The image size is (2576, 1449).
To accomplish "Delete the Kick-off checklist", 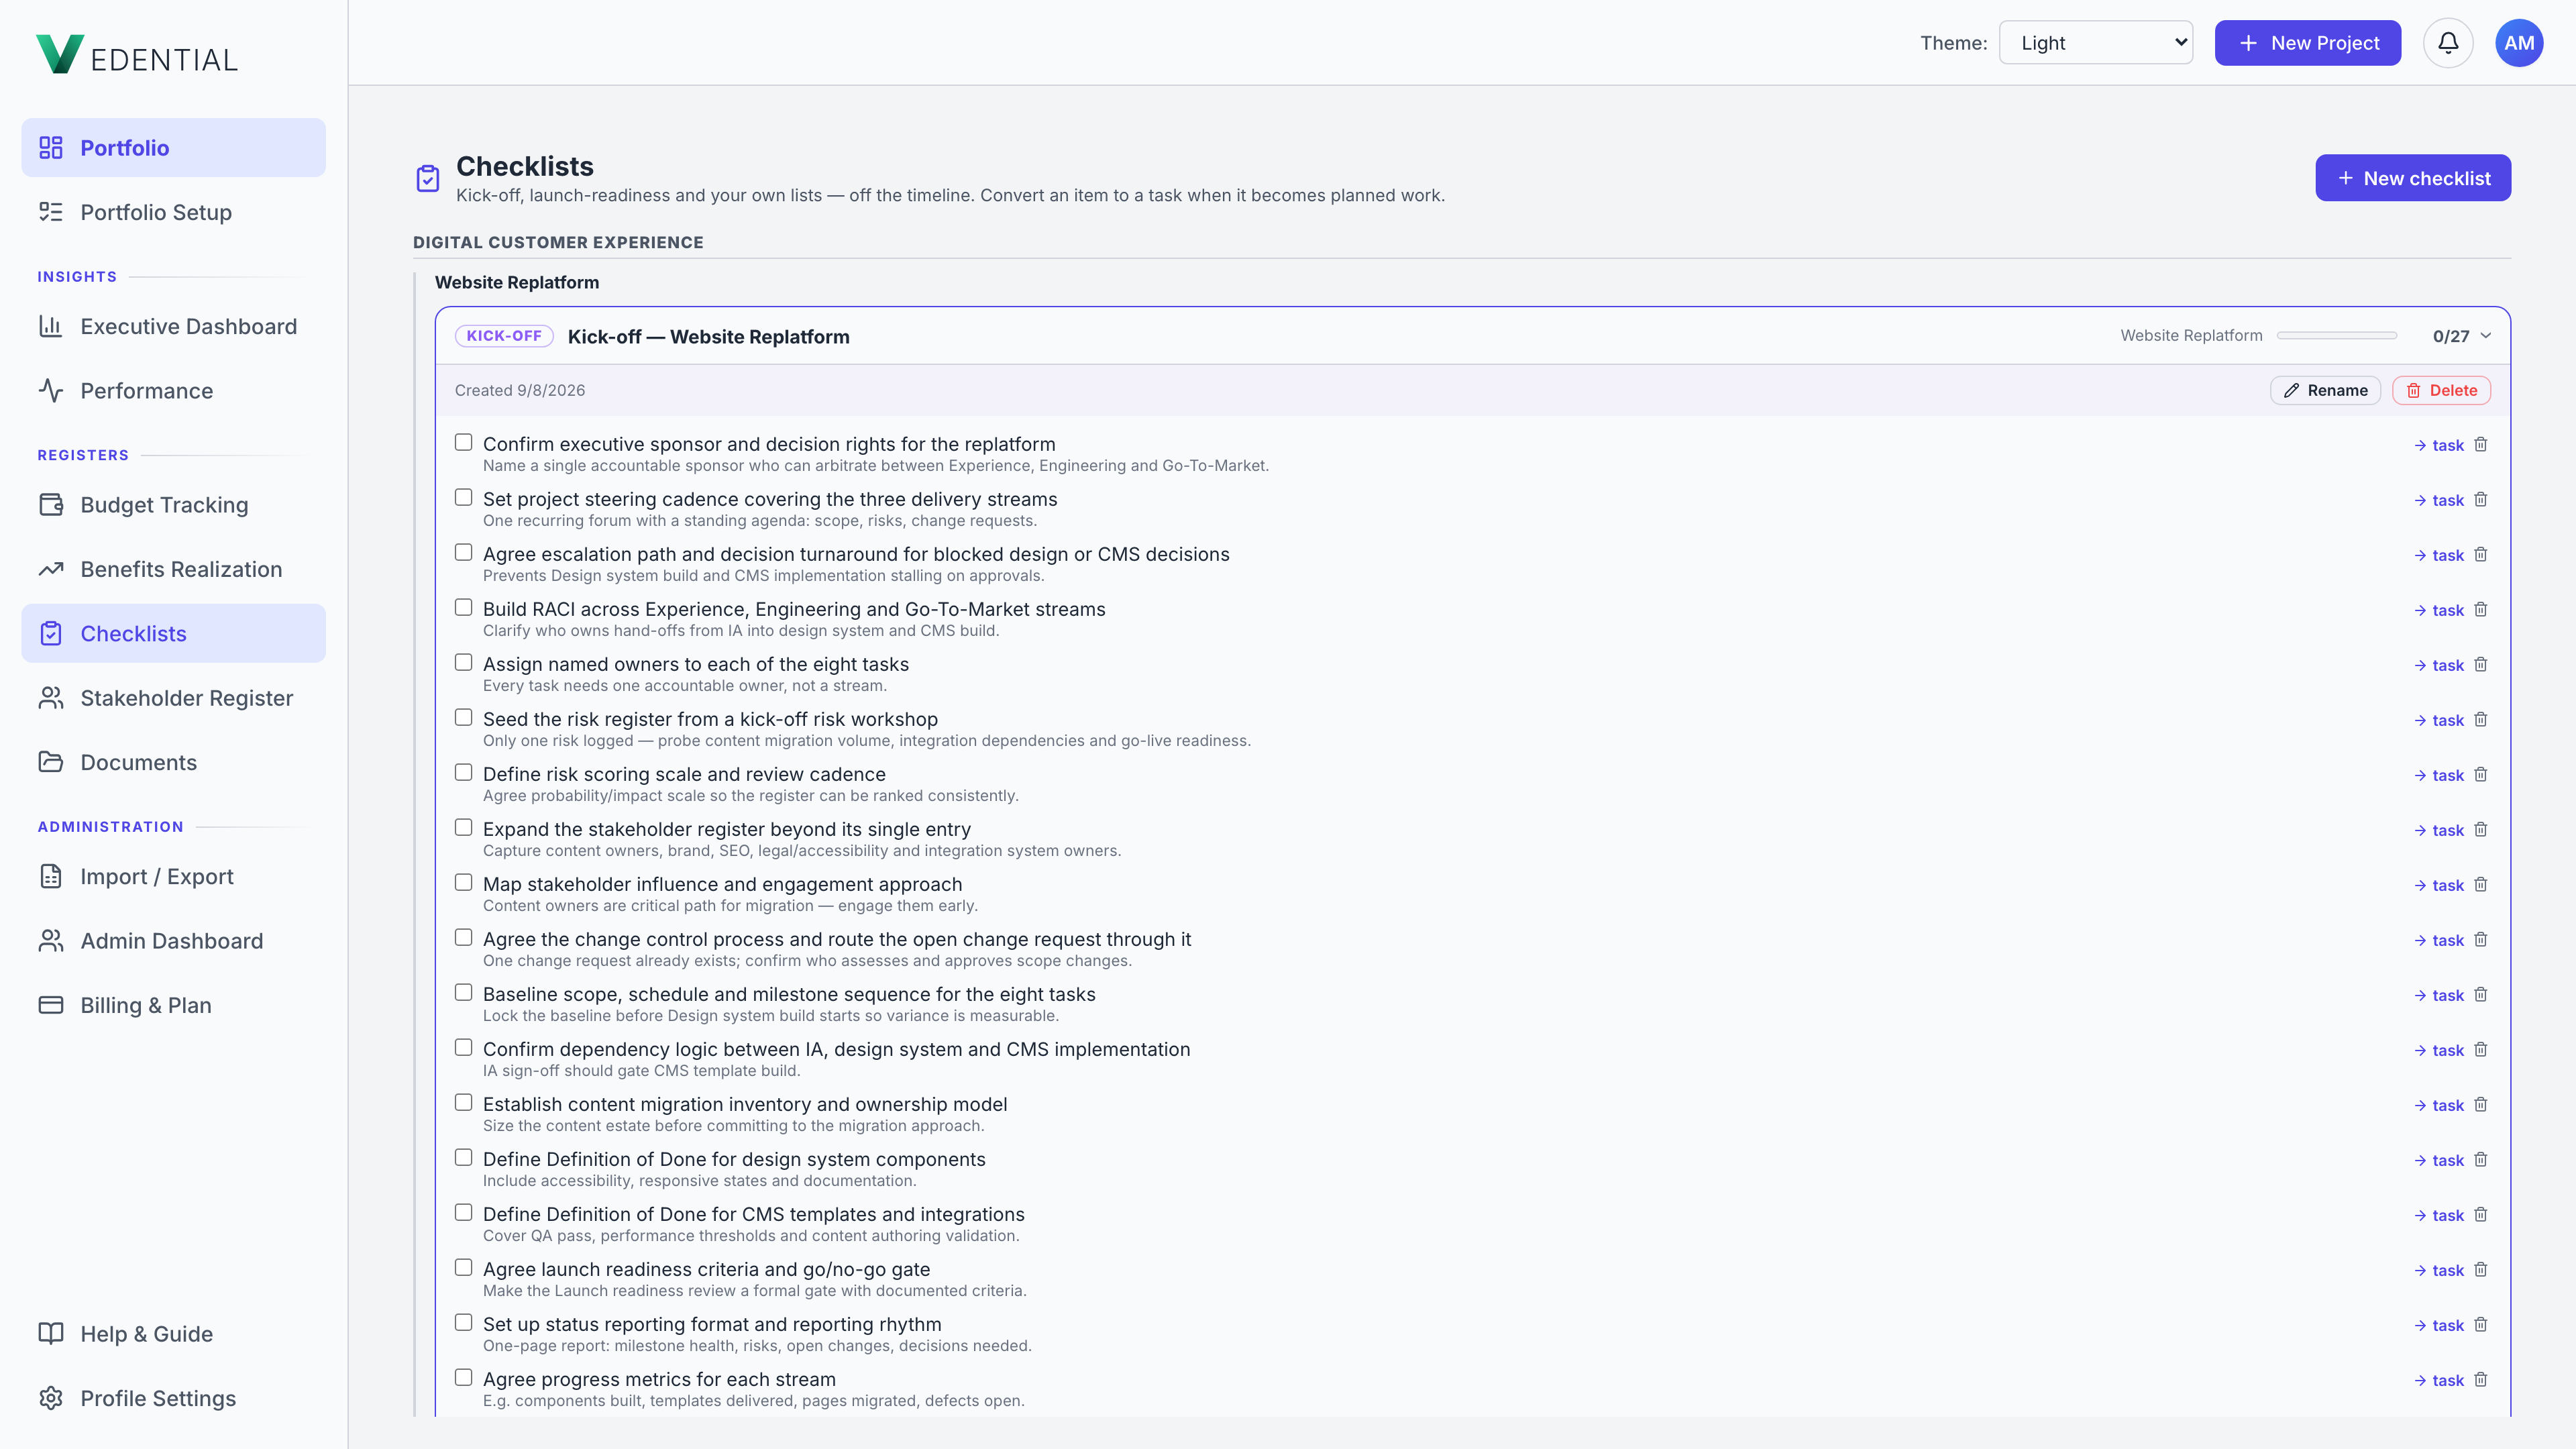I will pyautogui.click(x=2441, y=391).
